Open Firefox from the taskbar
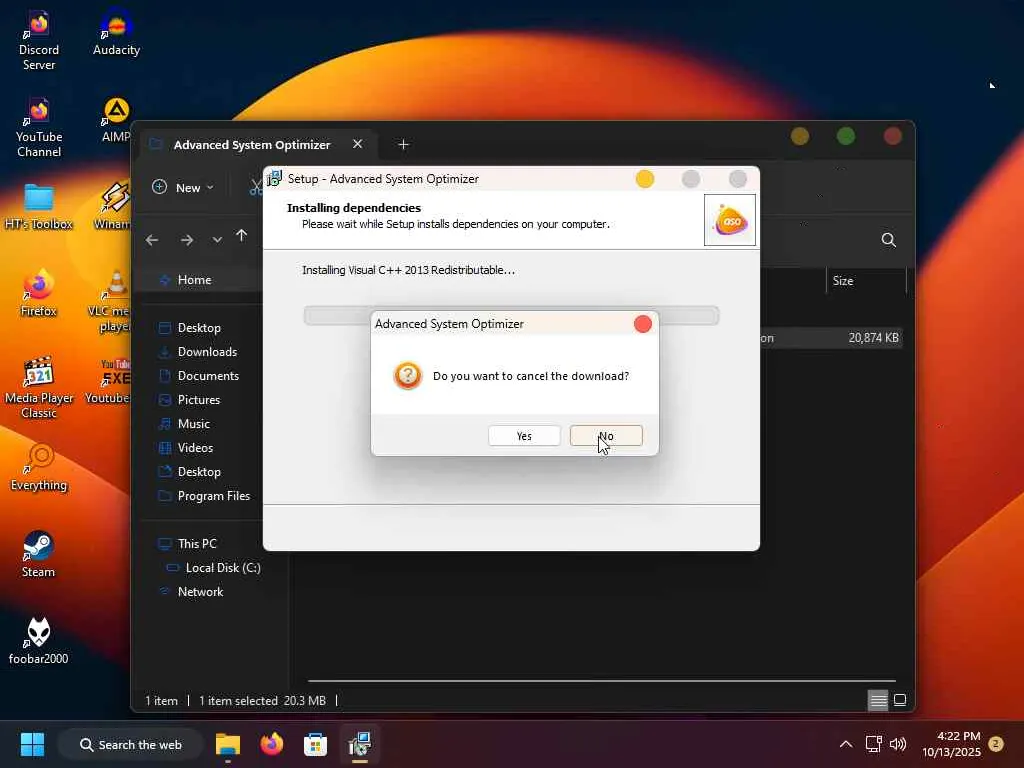Screen dimensions: 1024x768 point(272,744)
